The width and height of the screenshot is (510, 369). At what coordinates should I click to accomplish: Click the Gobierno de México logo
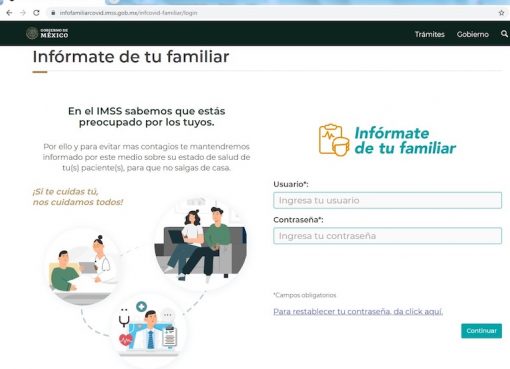[x=47, y=33]
